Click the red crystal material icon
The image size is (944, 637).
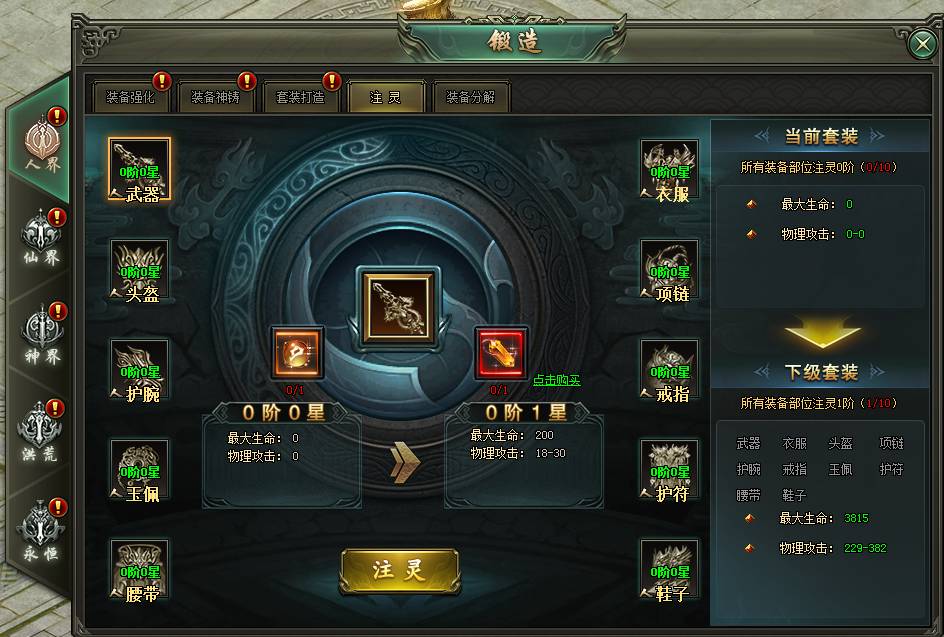(500, 353)
